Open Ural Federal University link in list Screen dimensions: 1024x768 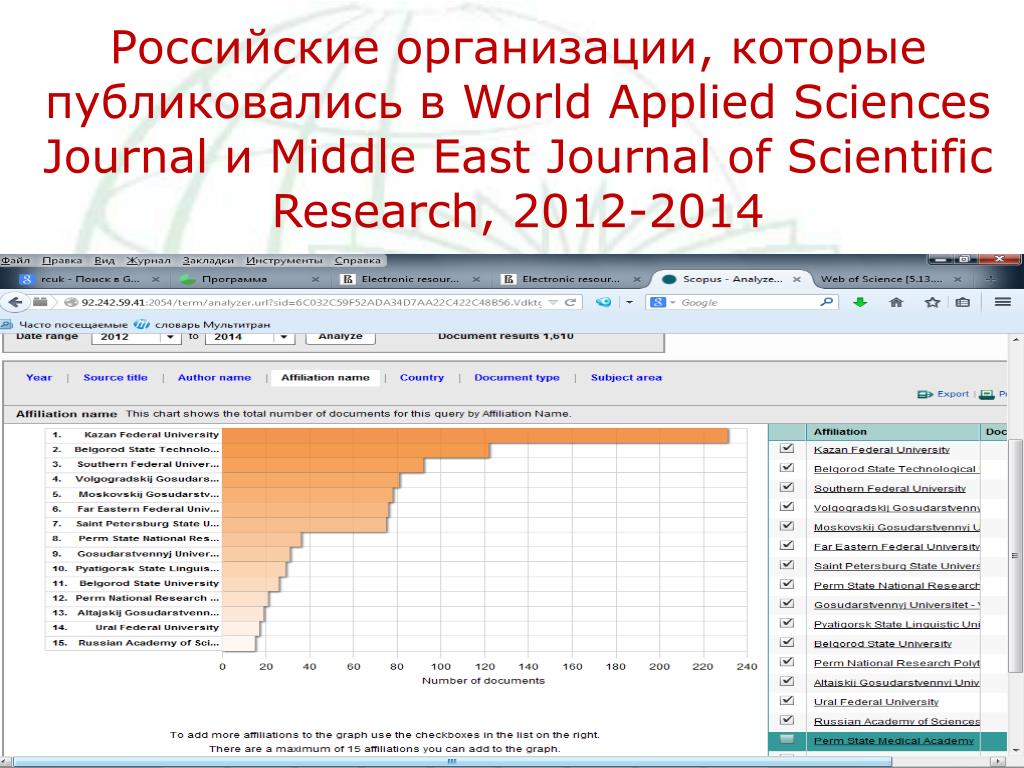(876, 702)
